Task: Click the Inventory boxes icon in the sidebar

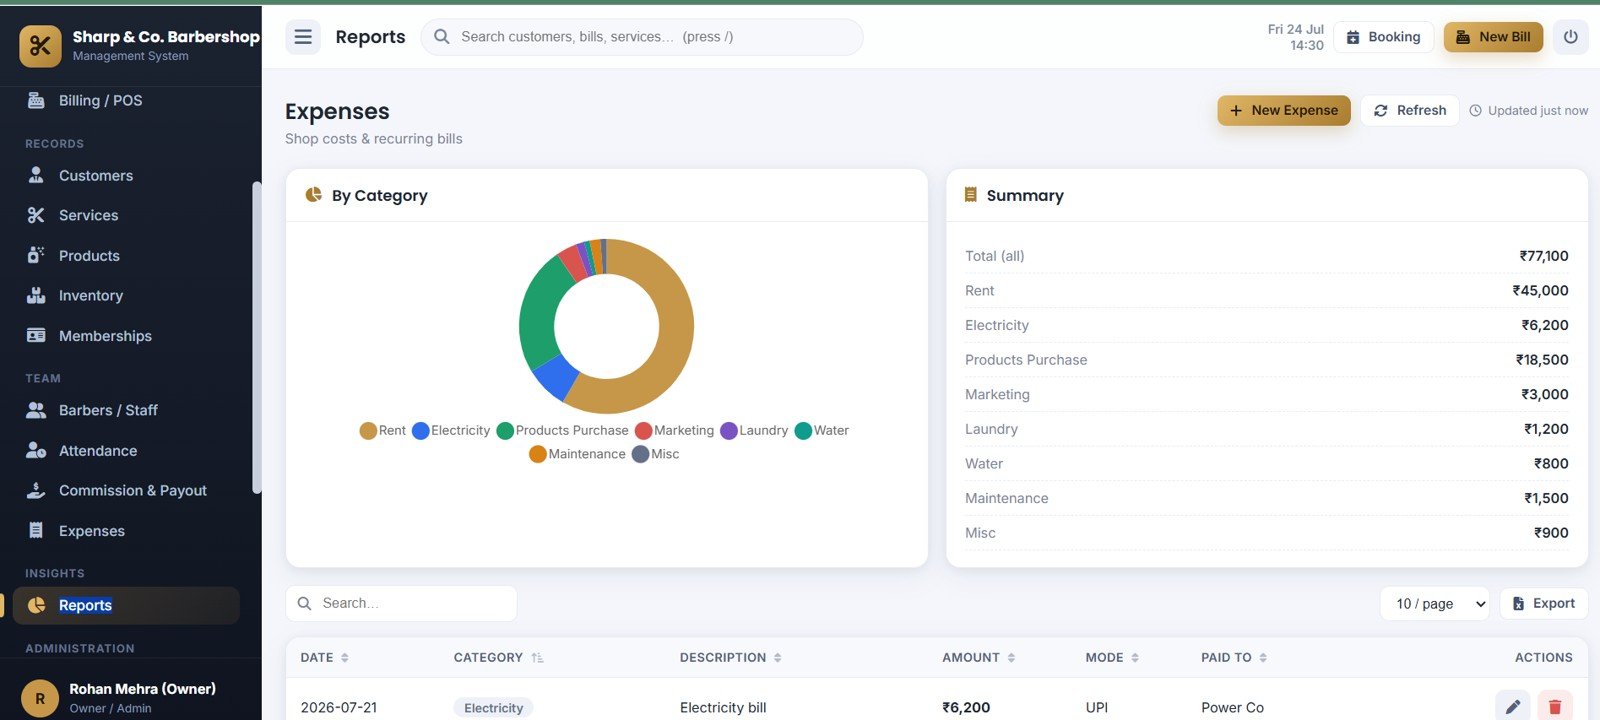Action: (36, 295)
